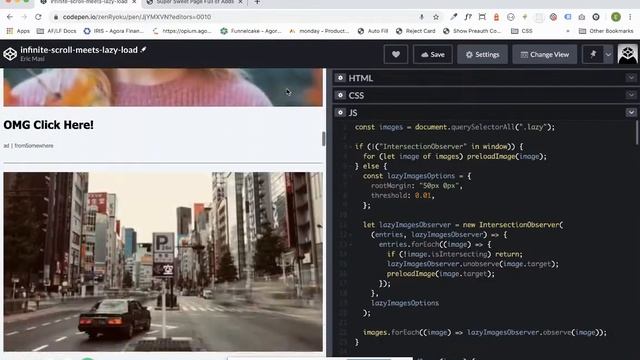Viewport: 640px width, 360px height.
Task: Reload the page
Action: (x=38, y=17)
